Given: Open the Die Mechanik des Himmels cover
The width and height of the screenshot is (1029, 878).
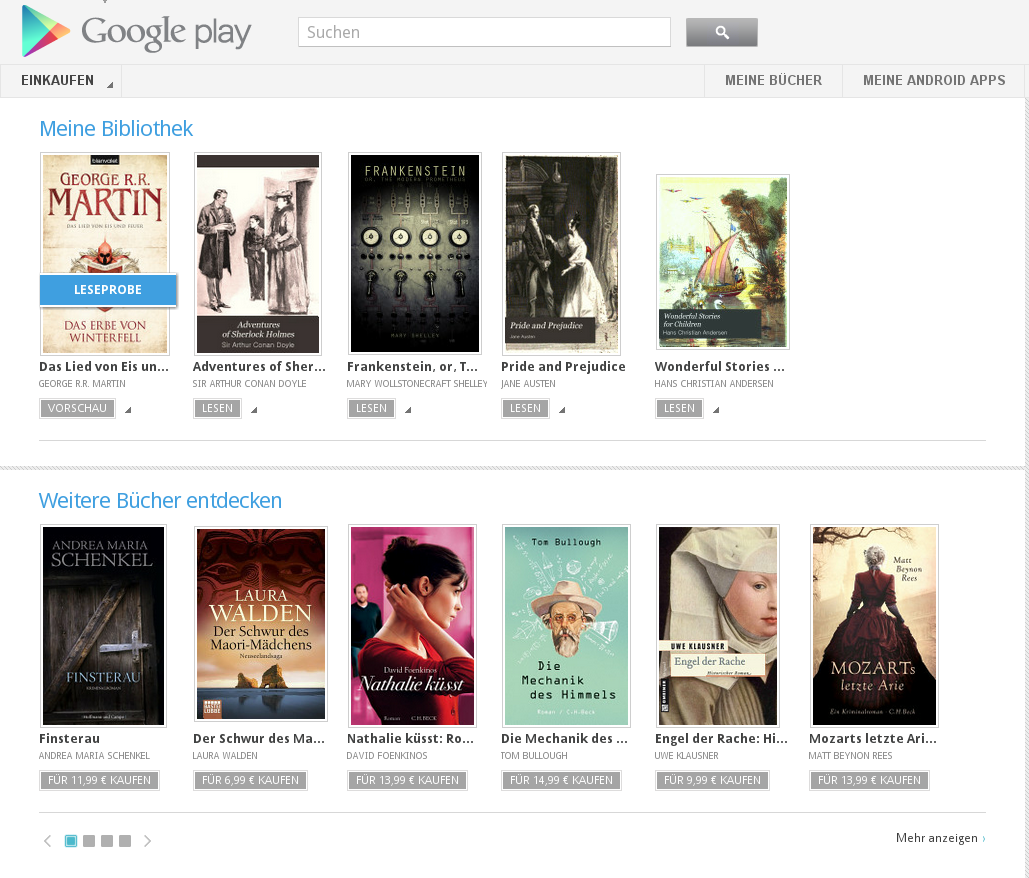Looking at the screenshot, I should pyautogui.click(x=566, y=626).
